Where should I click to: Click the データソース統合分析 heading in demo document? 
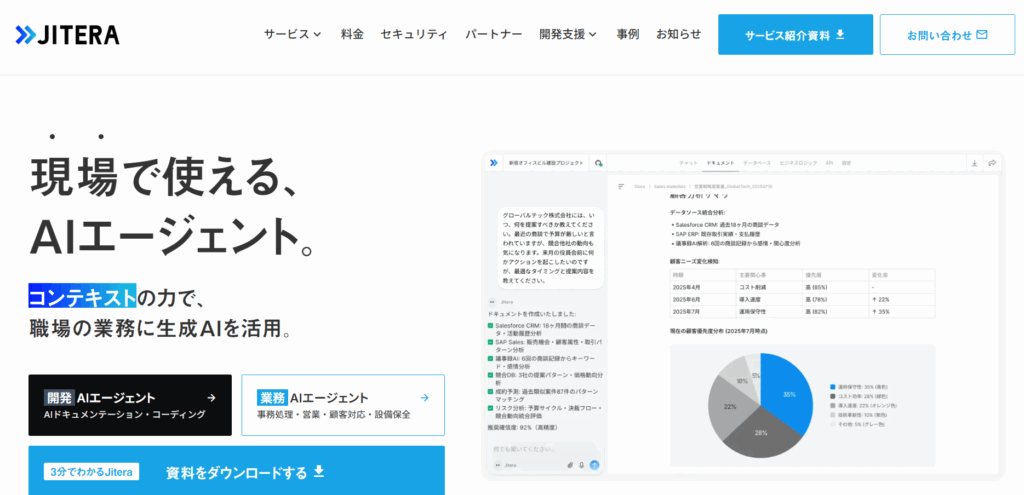pos(697,213)
